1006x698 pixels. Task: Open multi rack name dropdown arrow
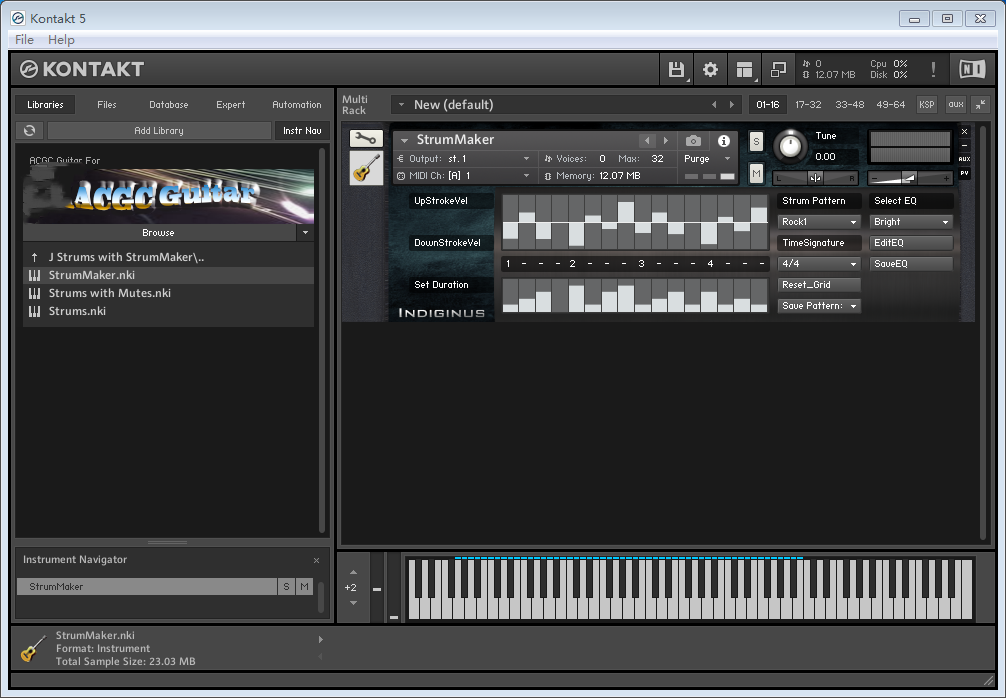click(401, 105)
